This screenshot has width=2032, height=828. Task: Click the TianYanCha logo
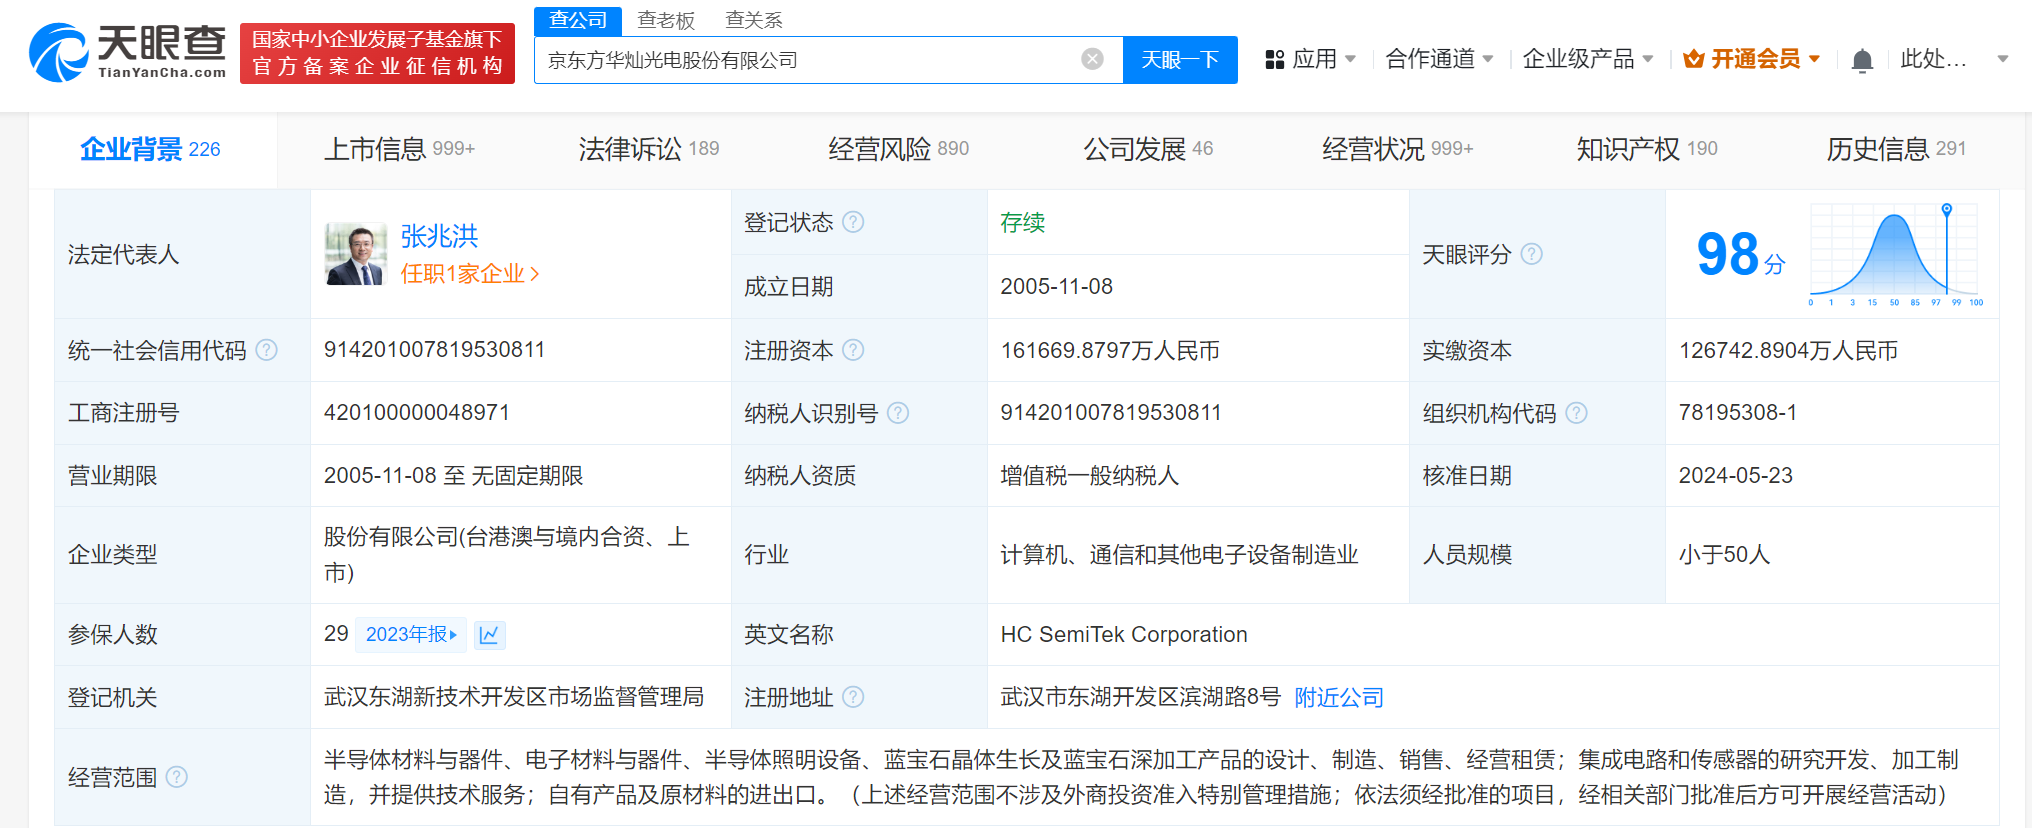tap(128, 53)
